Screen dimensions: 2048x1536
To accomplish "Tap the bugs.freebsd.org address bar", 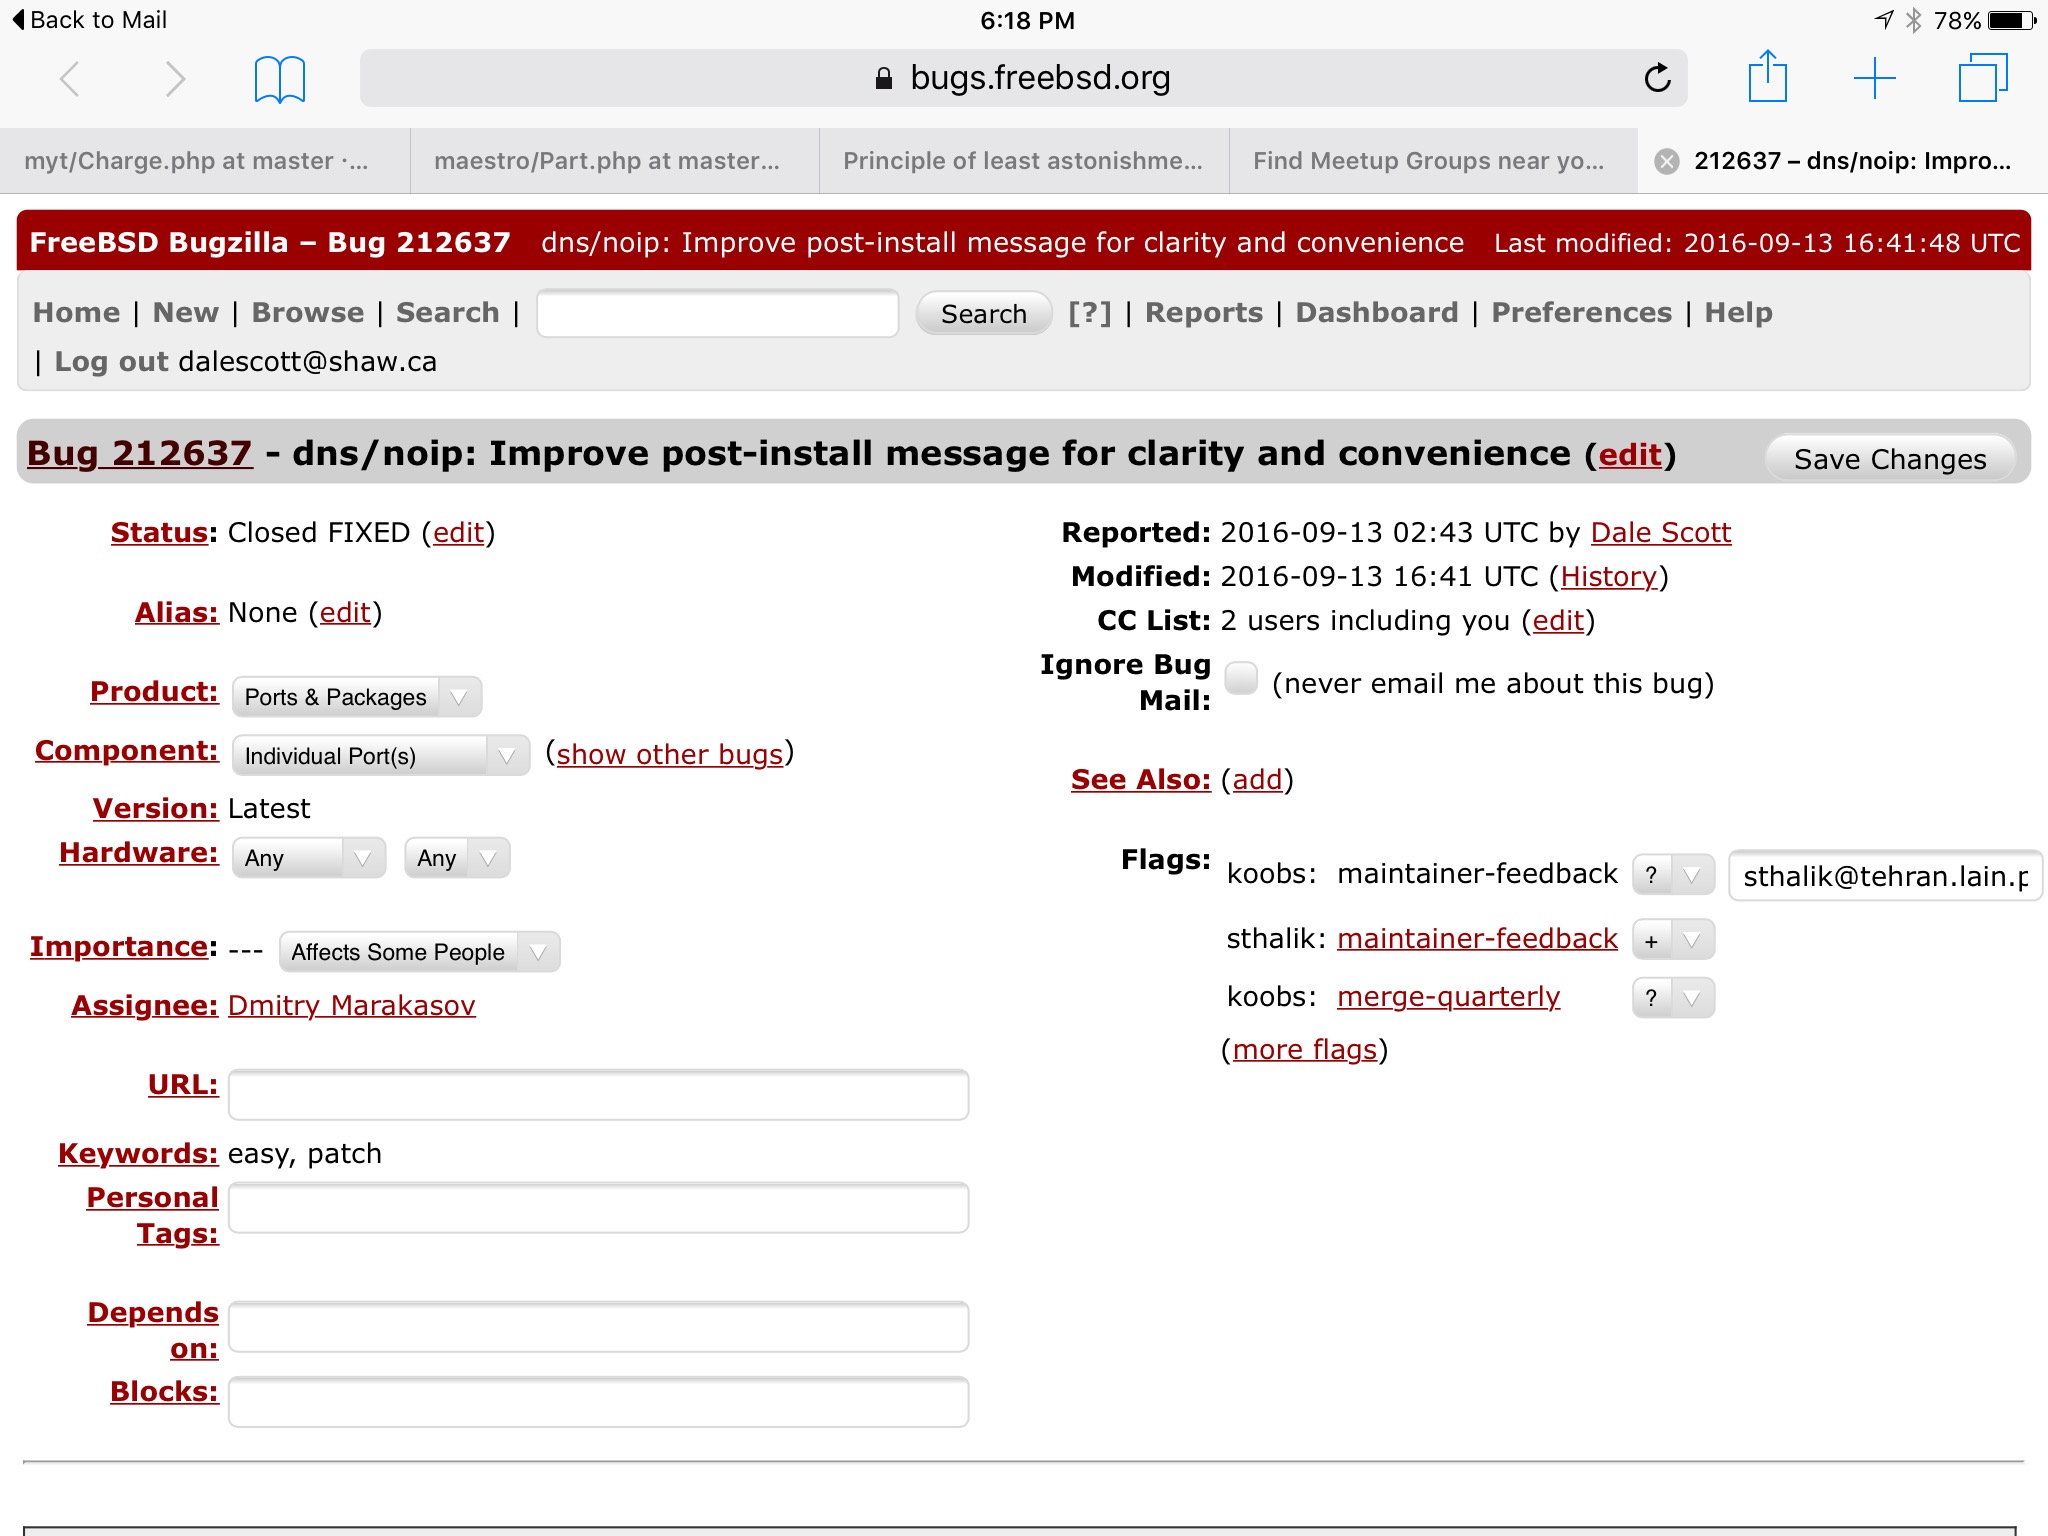I will [1023, 78].
